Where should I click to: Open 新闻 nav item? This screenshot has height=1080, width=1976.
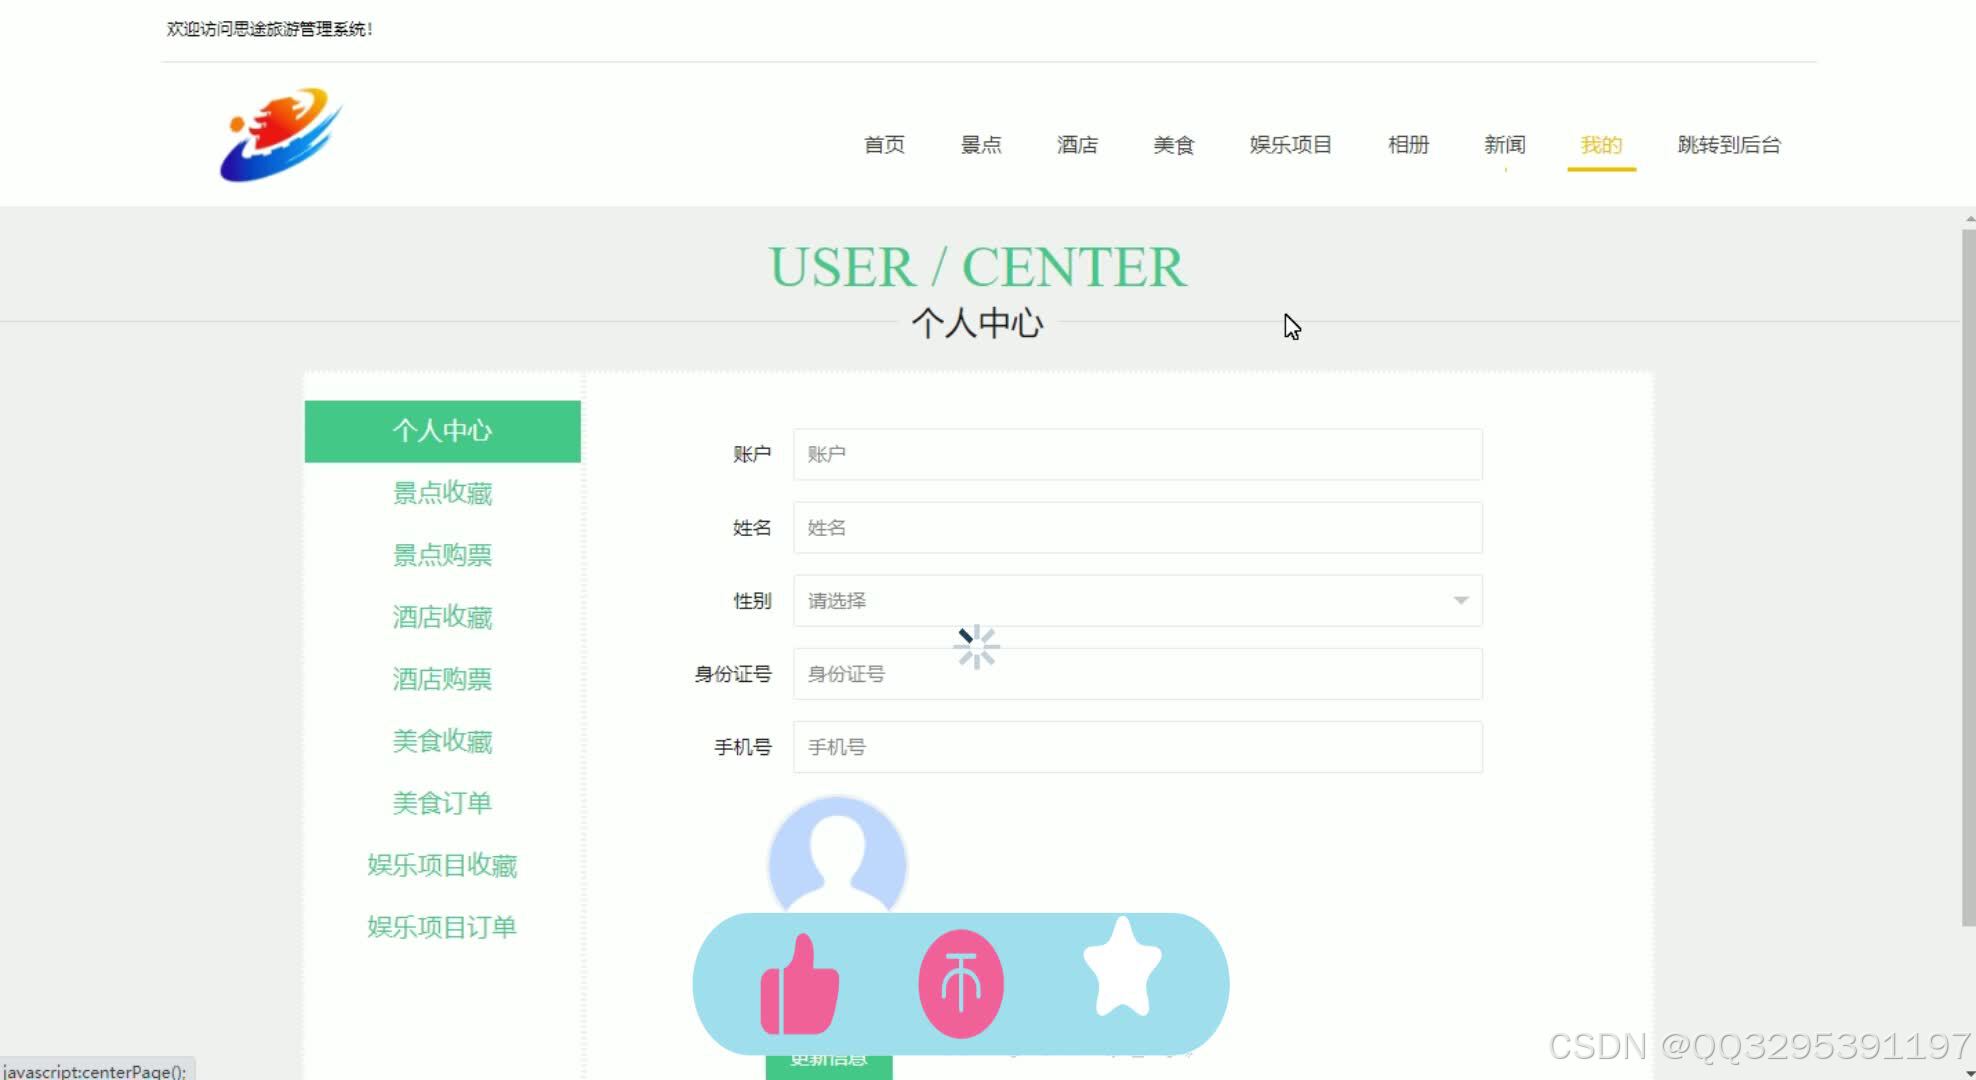pyautogui.click(x=1505, y=145)
